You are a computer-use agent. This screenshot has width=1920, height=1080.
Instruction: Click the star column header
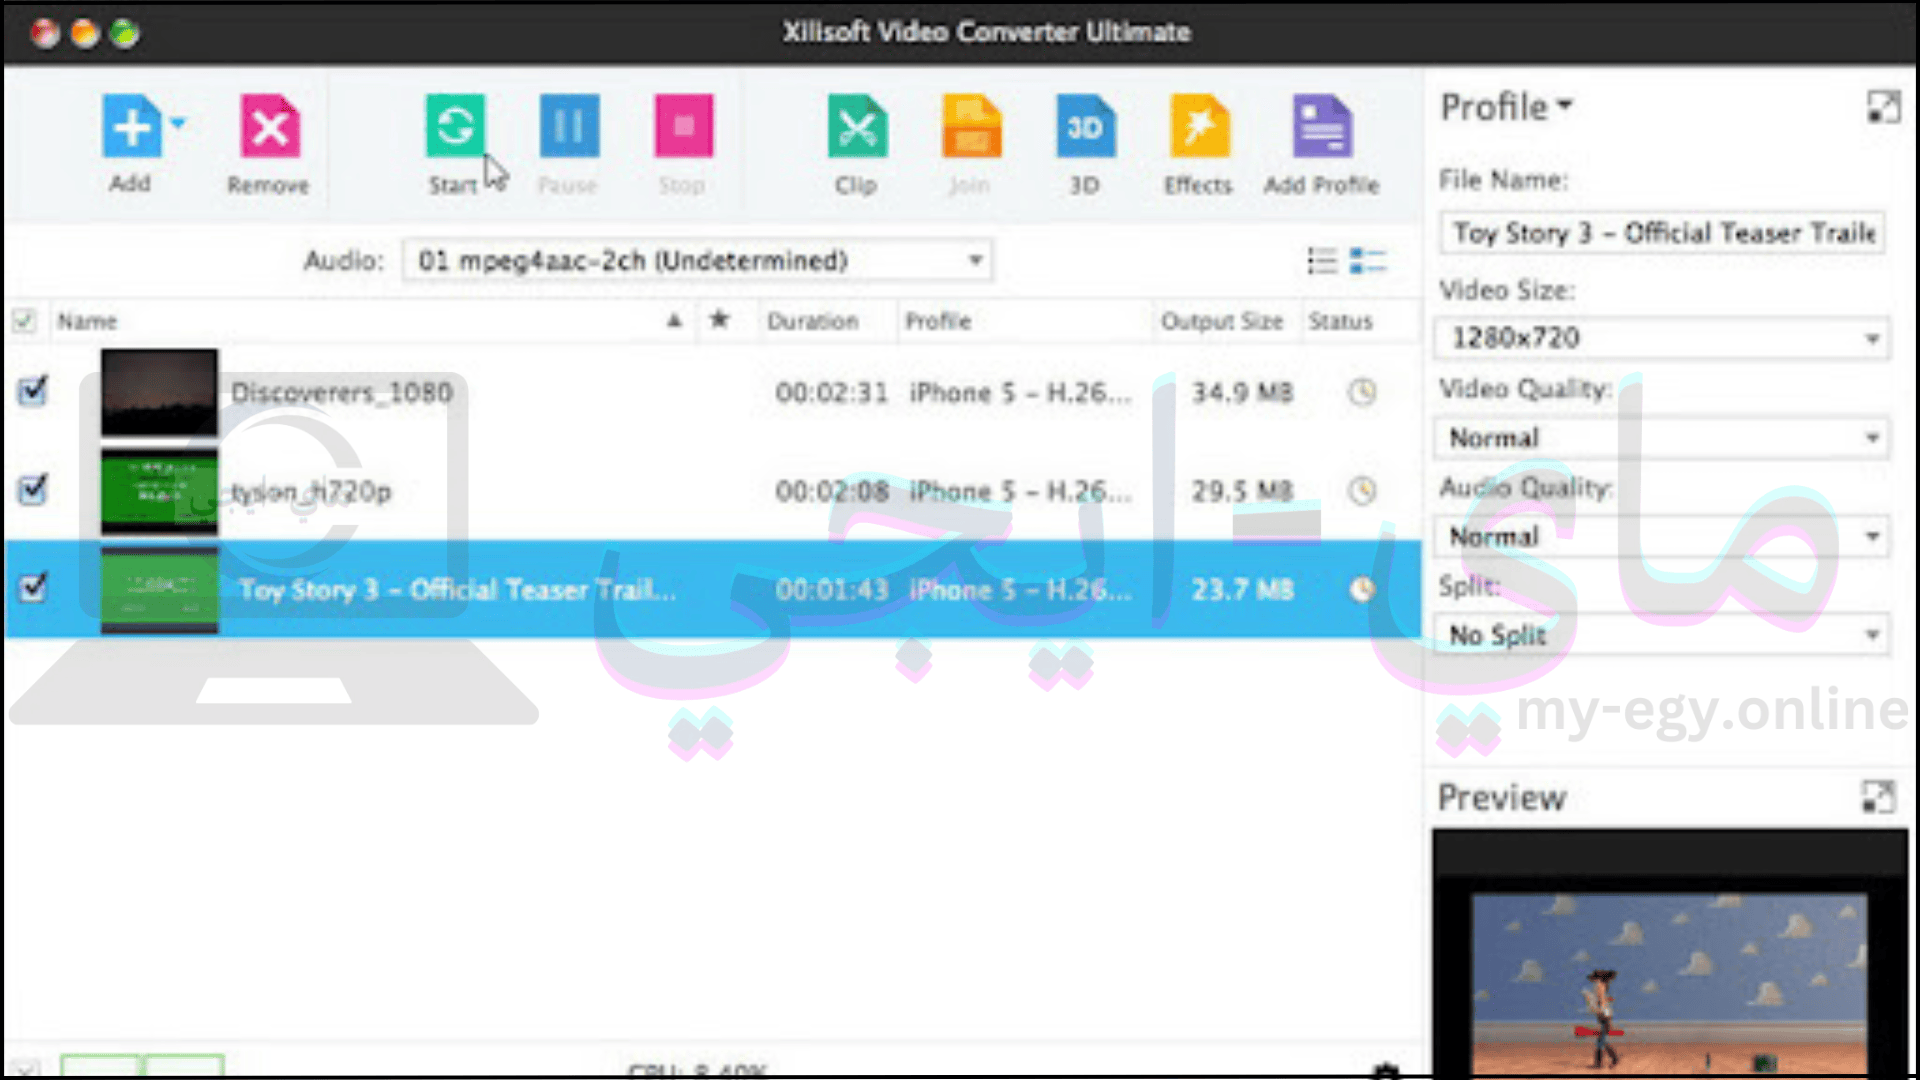point(719,320)
